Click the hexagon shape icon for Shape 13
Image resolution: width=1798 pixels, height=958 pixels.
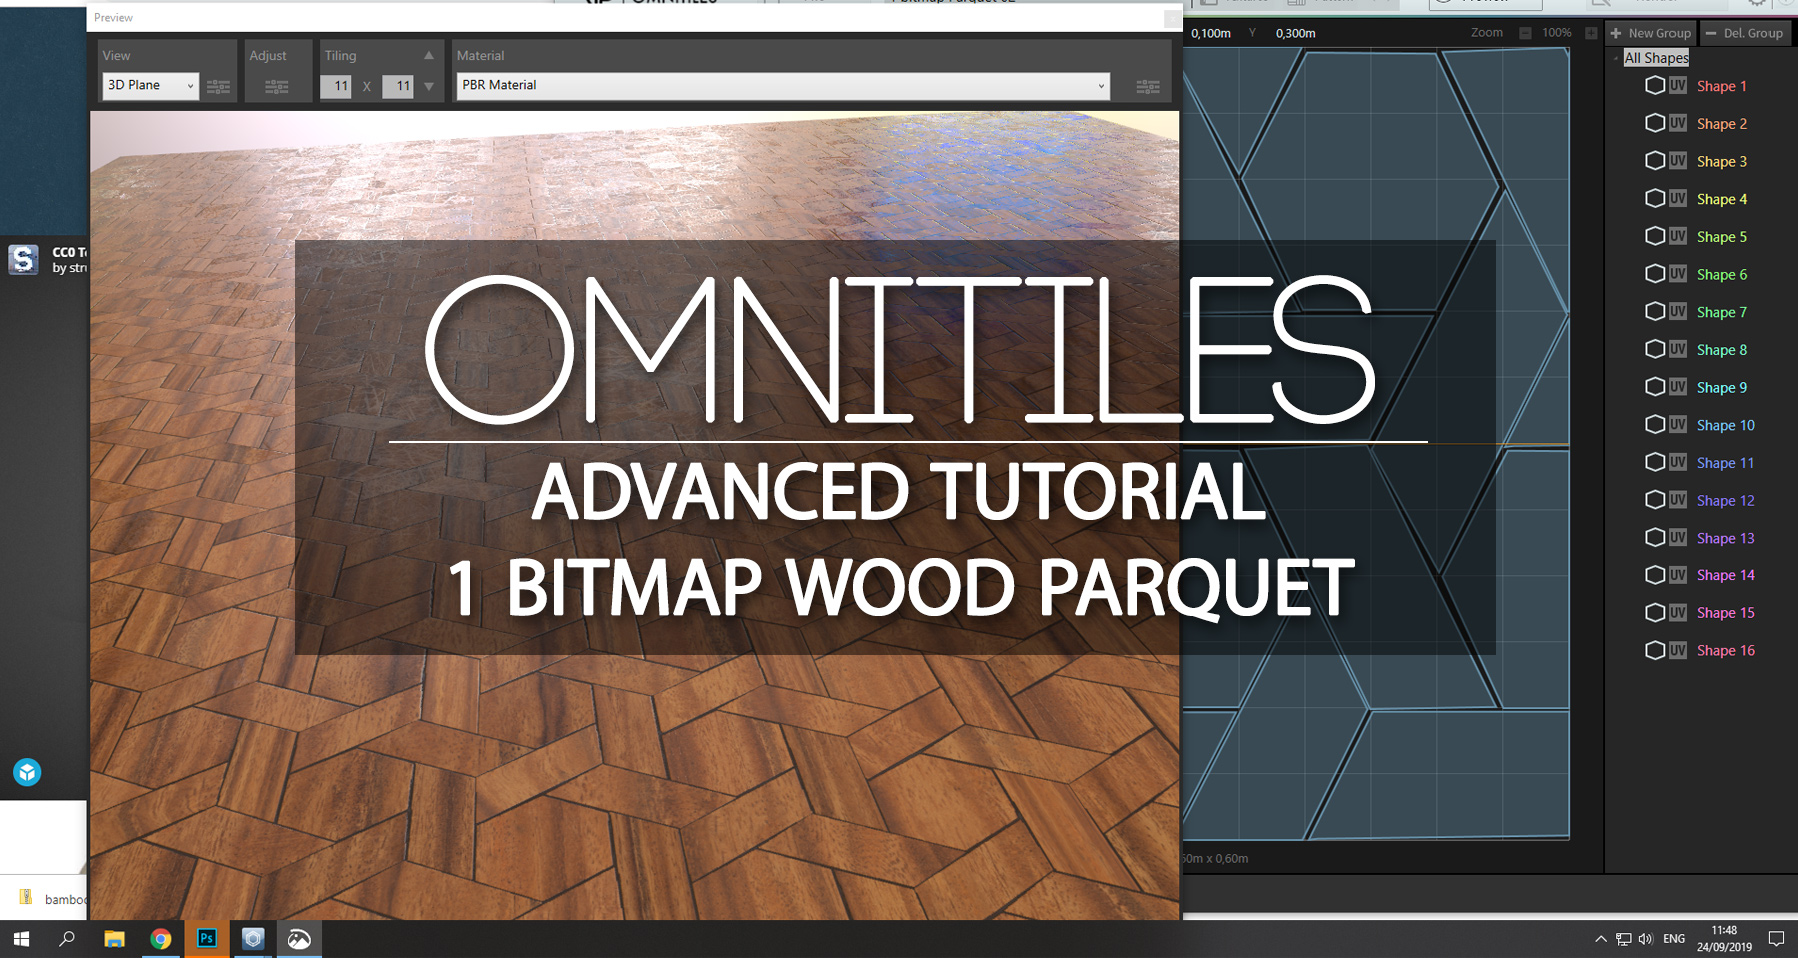(x=1655, y=537)
